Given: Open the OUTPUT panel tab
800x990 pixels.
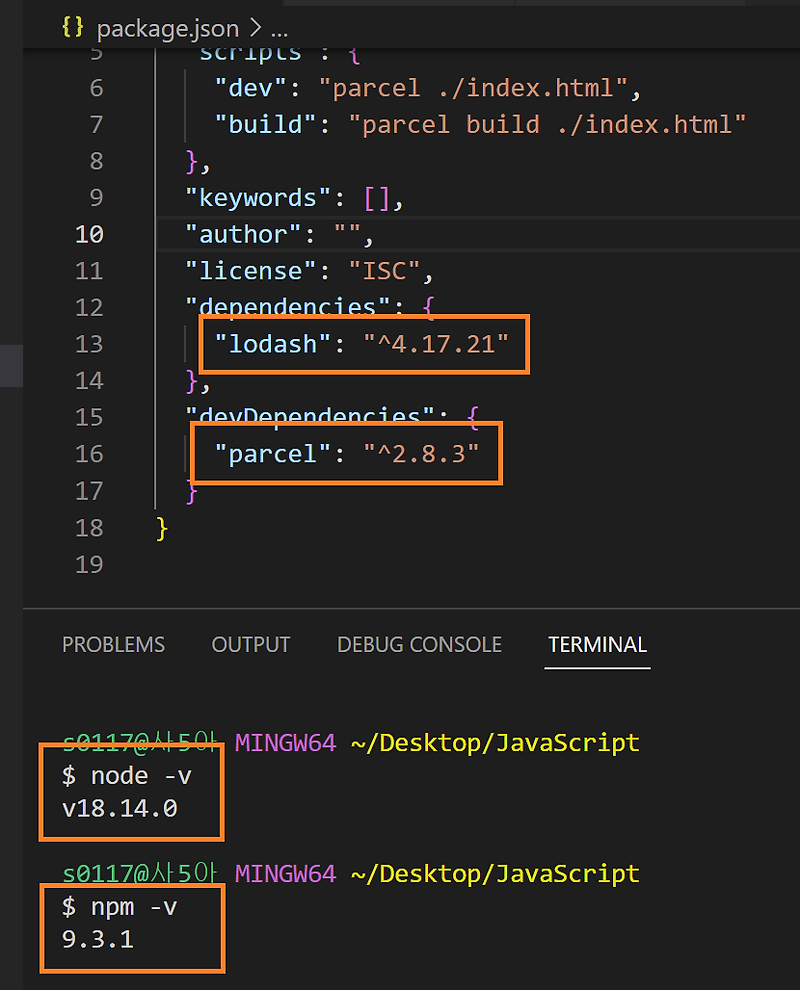Looking at the screenshot, I should pyautogui.click(x=250, y=645).
